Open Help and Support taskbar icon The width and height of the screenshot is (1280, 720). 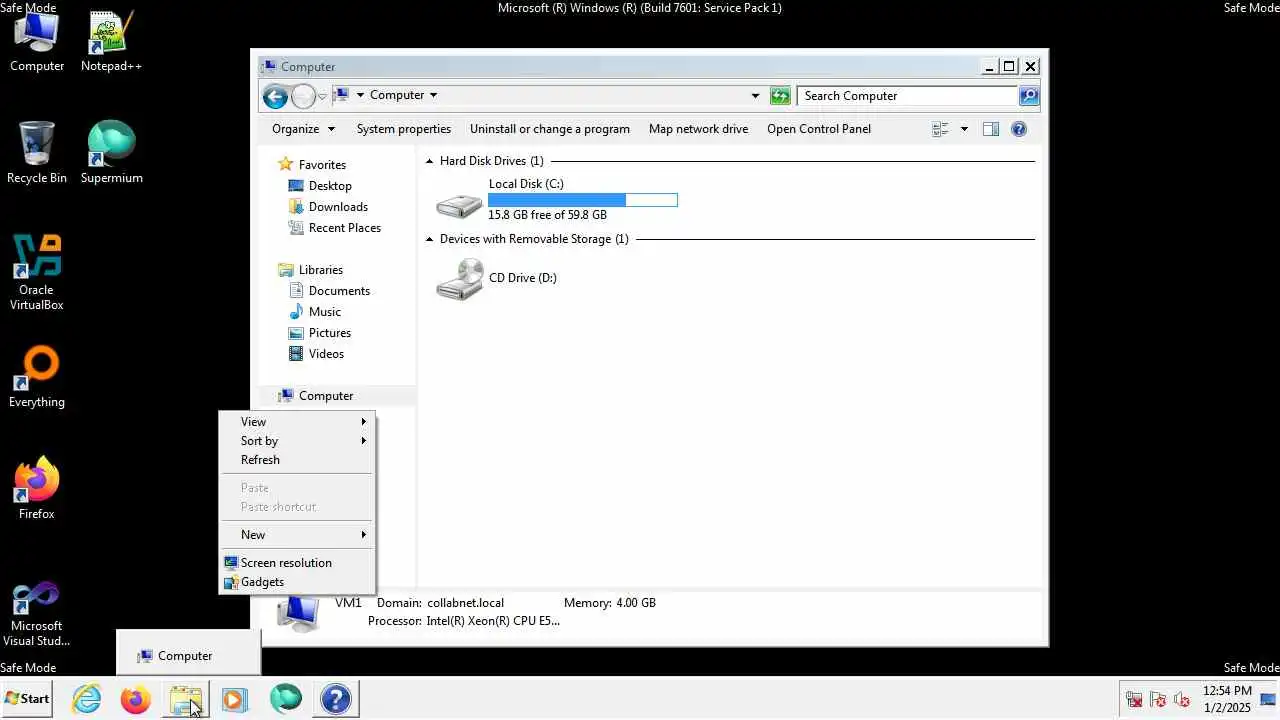click(x=336, y=699)
